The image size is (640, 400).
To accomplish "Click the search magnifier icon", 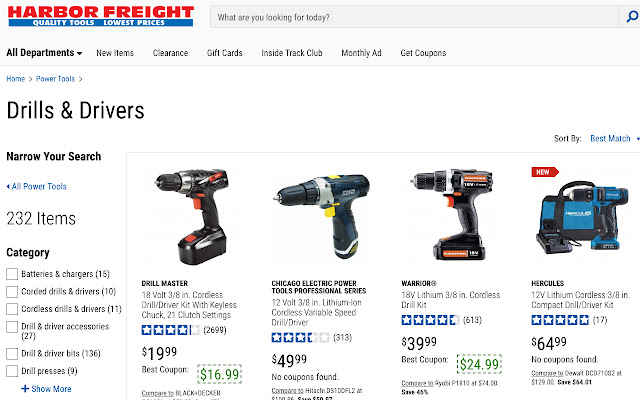I will [x=632, y=17].
